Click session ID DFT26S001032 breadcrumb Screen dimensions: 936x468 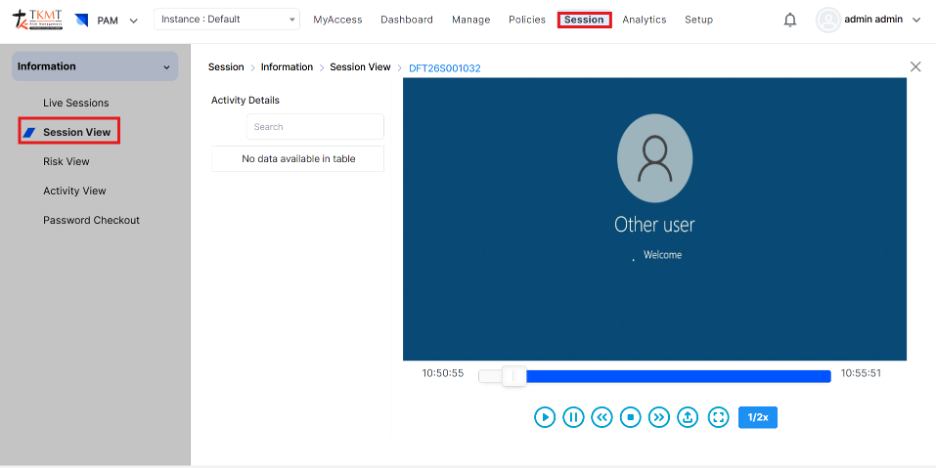(445, 68)
